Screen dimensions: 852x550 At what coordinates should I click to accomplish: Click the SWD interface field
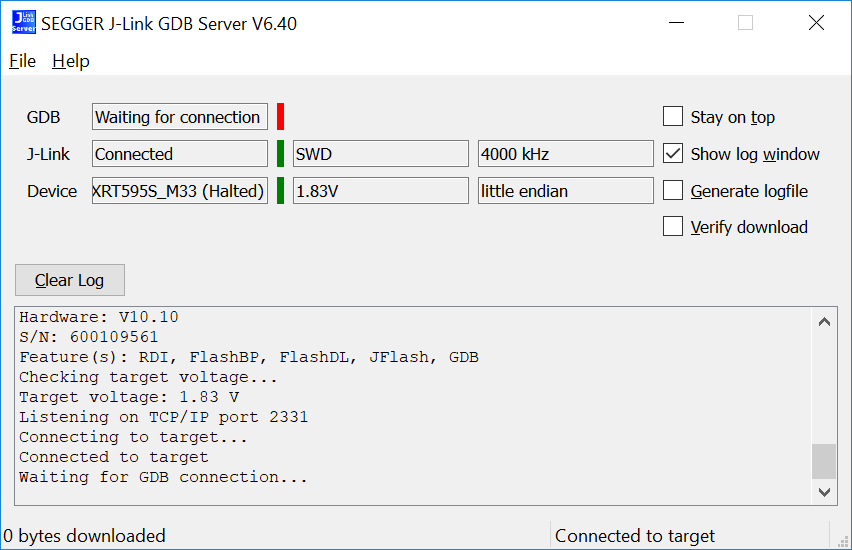380,154
